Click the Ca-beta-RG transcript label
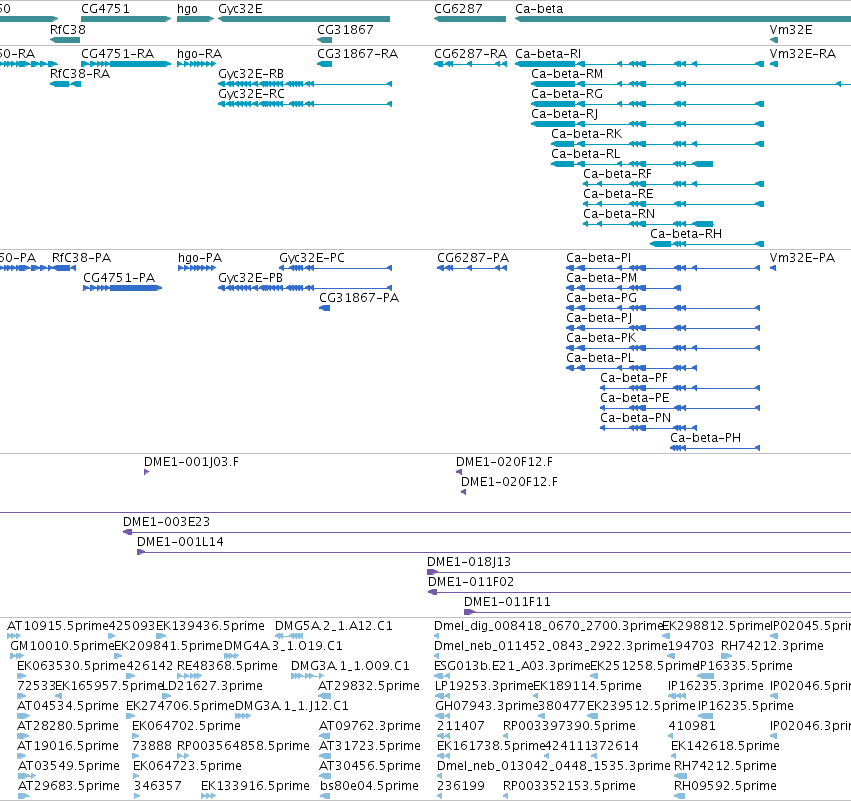 pos(567,94)
